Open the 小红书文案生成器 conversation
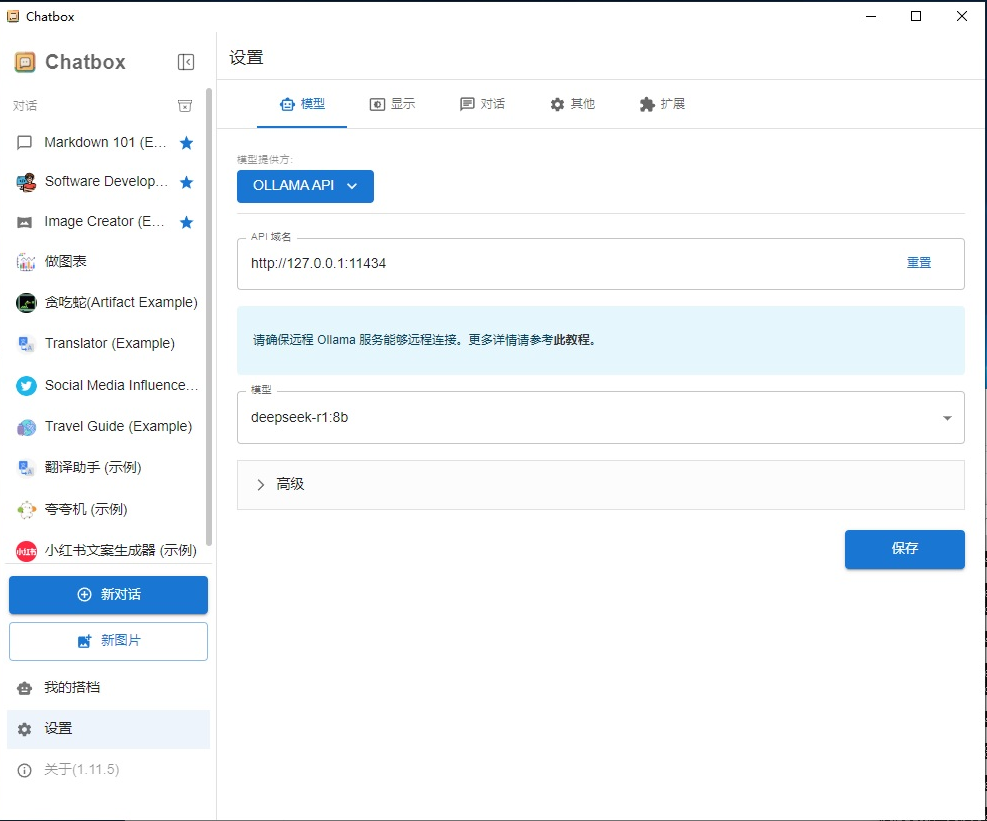Image resolution: width=987 pixels, height=821 pixels. pos(120,551)
